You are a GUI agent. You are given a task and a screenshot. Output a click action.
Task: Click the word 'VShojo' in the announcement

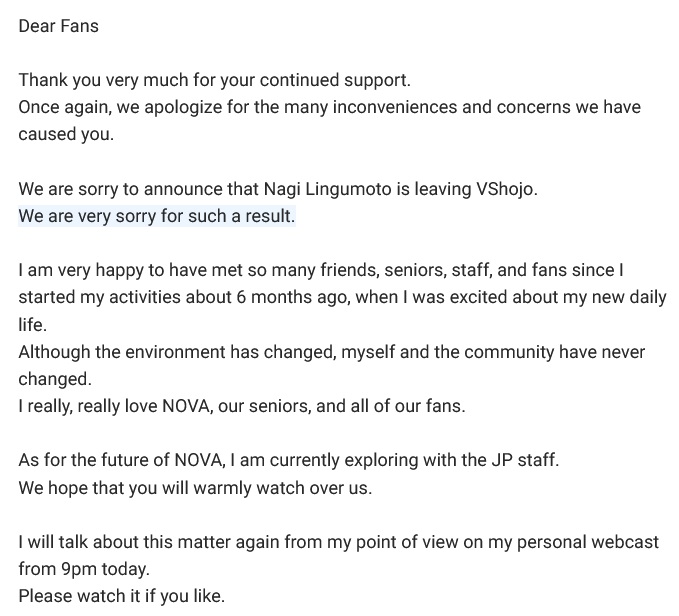coord(505,189)
